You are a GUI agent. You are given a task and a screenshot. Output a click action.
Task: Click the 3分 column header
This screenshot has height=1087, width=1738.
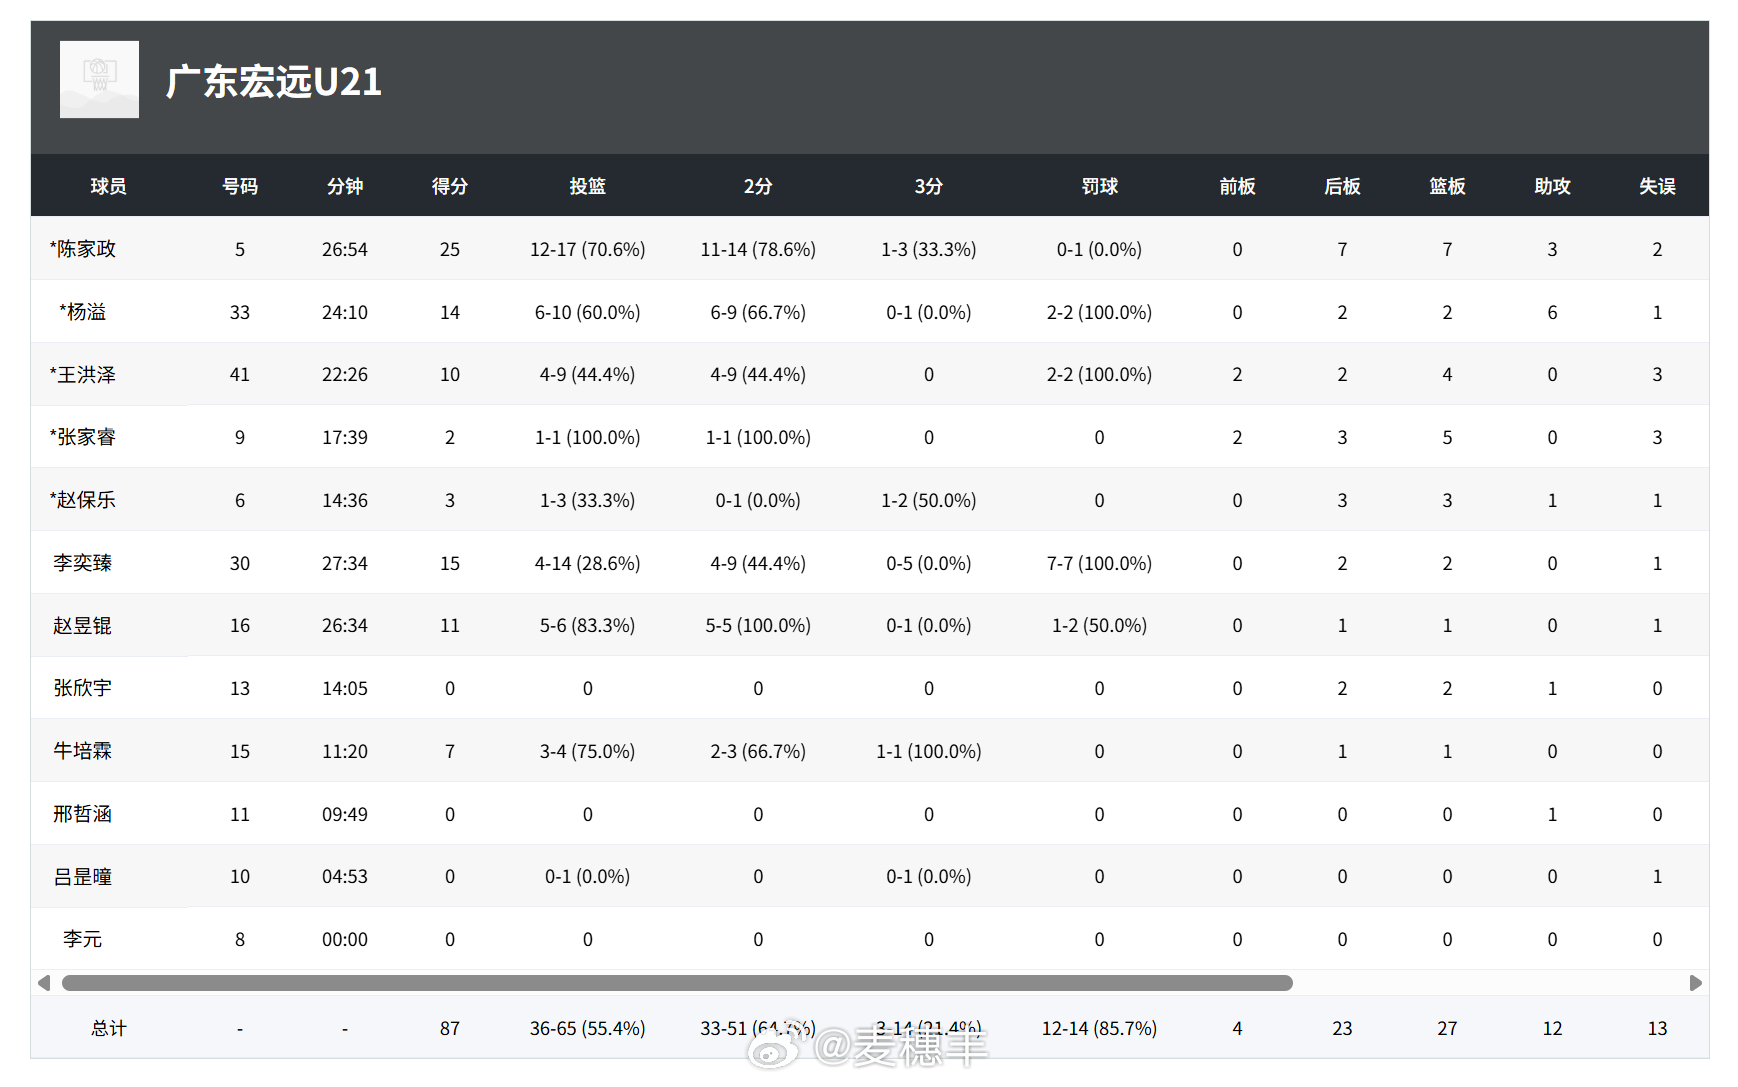929,186
